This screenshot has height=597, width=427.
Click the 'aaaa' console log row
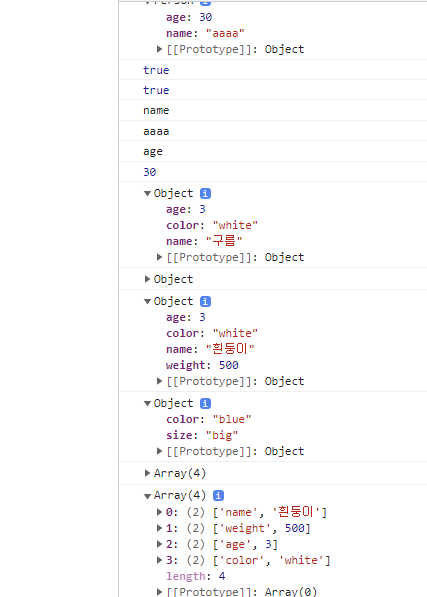273,131
